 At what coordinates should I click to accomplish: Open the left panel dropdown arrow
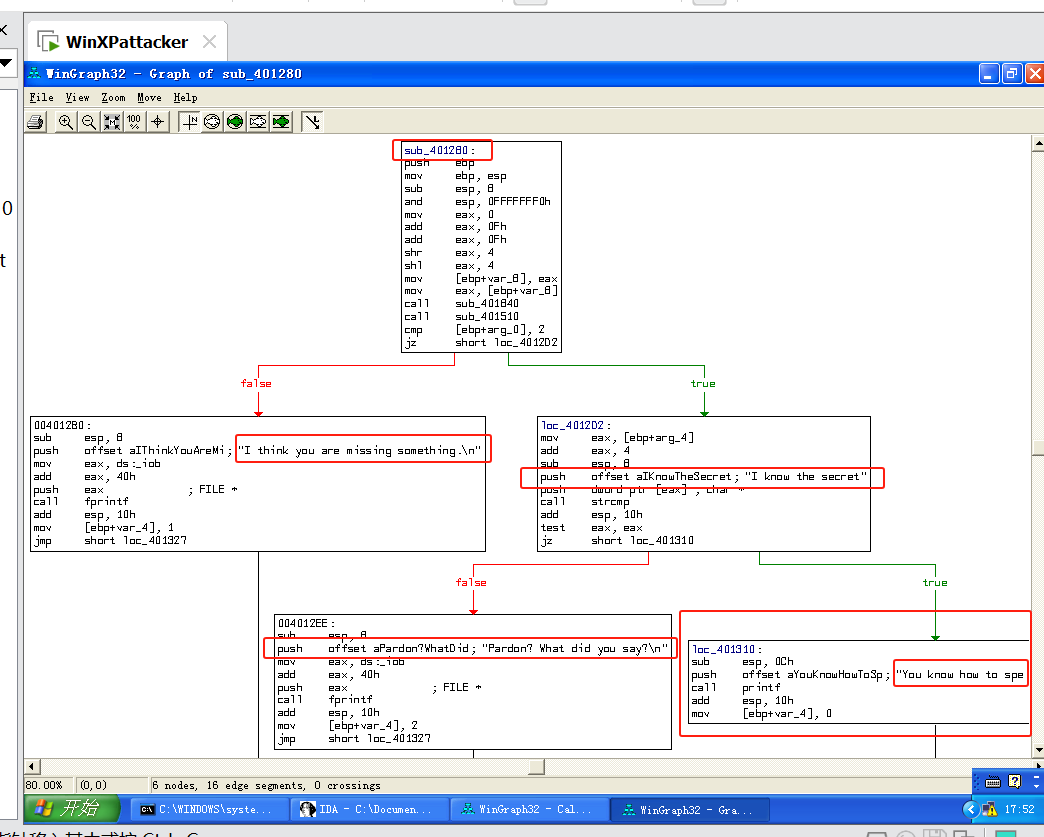coord(6,63)
